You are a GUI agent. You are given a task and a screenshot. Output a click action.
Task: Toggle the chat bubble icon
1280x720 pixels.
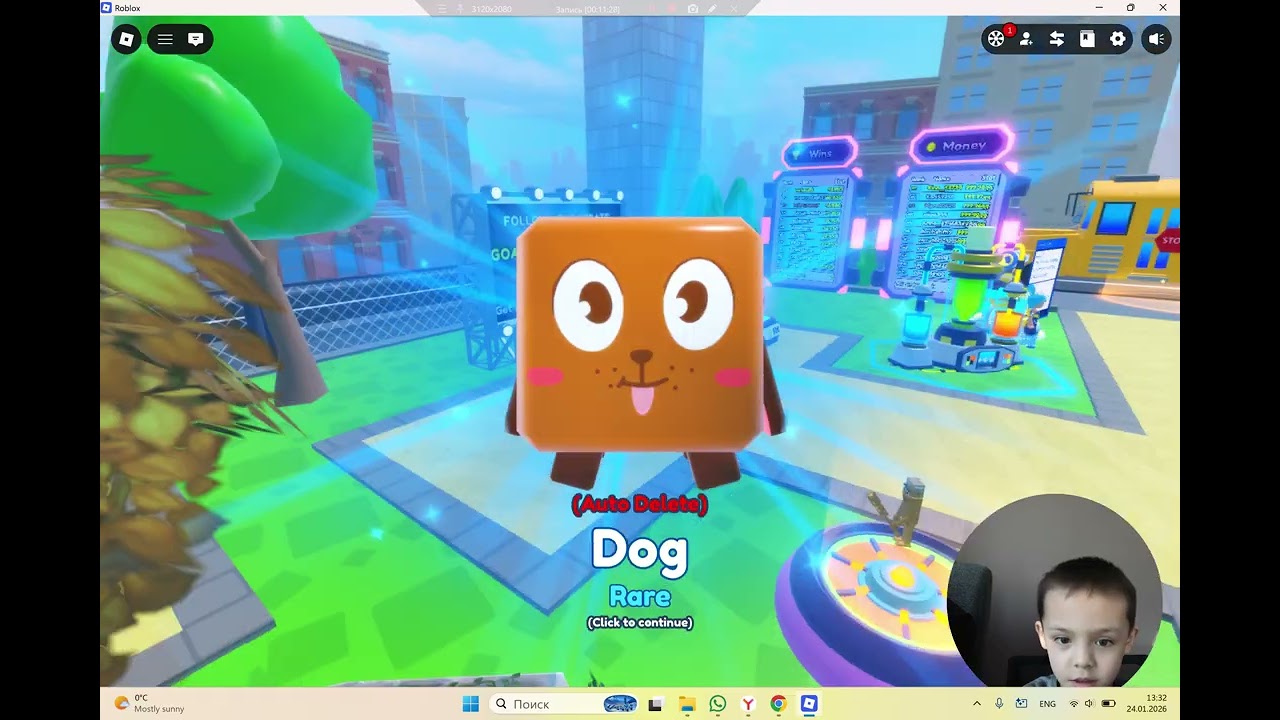(x=196, y=39)
